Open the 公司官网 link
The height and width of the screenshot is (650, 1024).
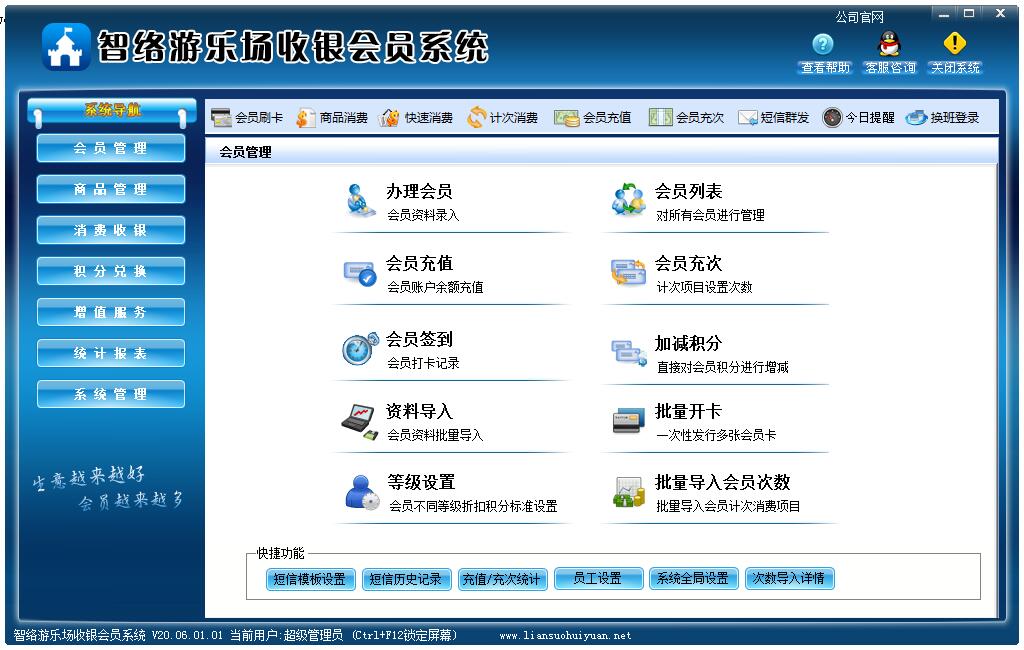pos(859,17)
